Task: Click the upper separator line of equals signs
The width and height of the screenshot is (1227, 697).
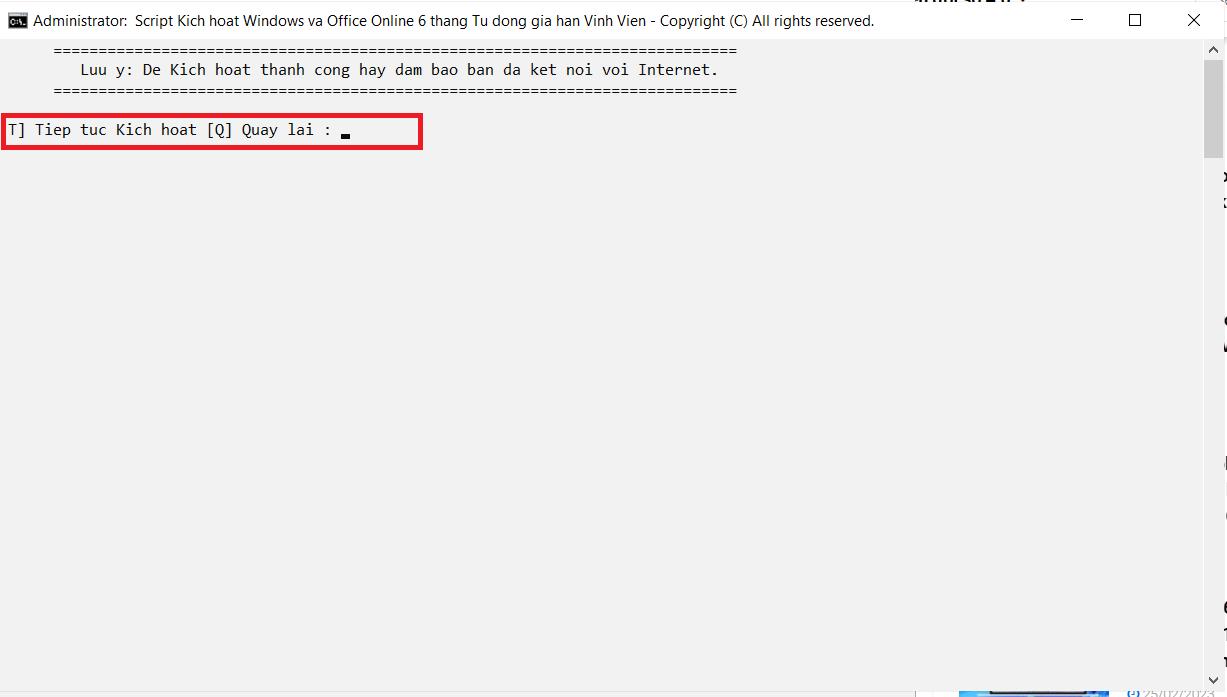Action: (395, 50)
